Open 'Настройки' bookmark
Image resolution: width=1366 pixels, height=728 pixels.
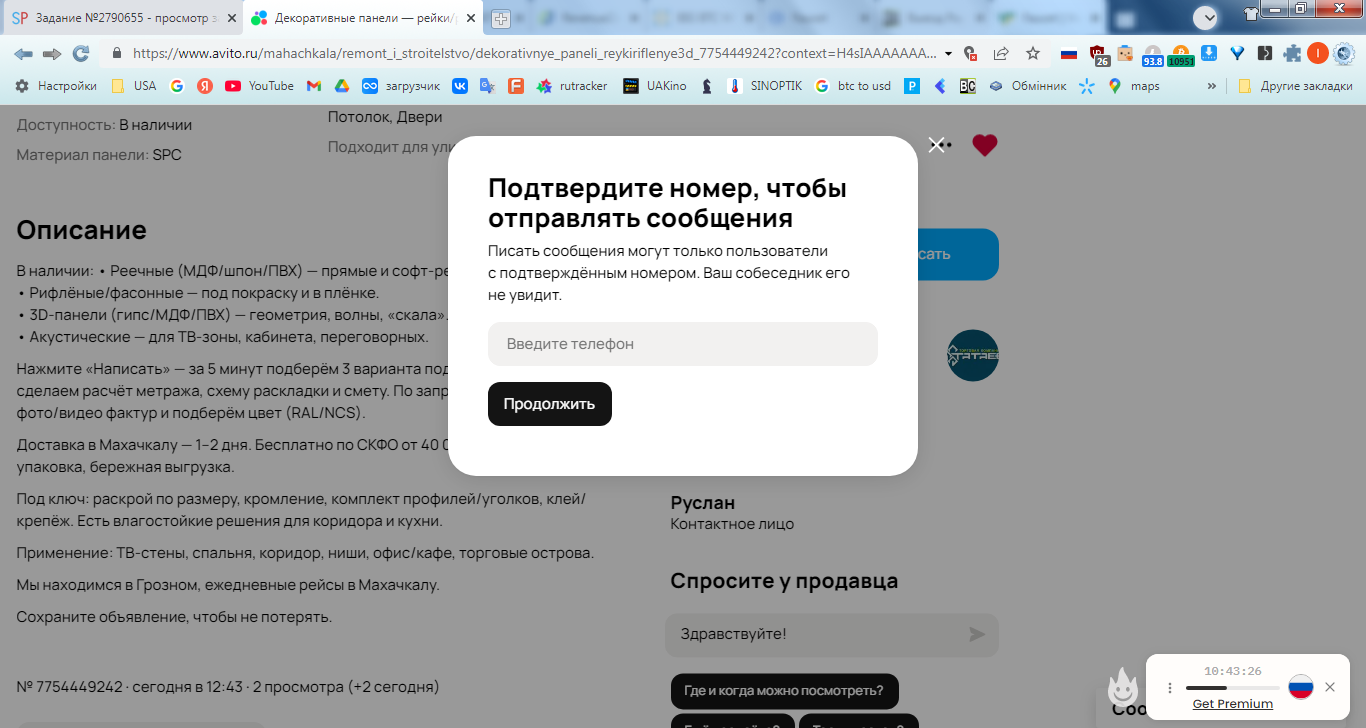pos(56,86)
